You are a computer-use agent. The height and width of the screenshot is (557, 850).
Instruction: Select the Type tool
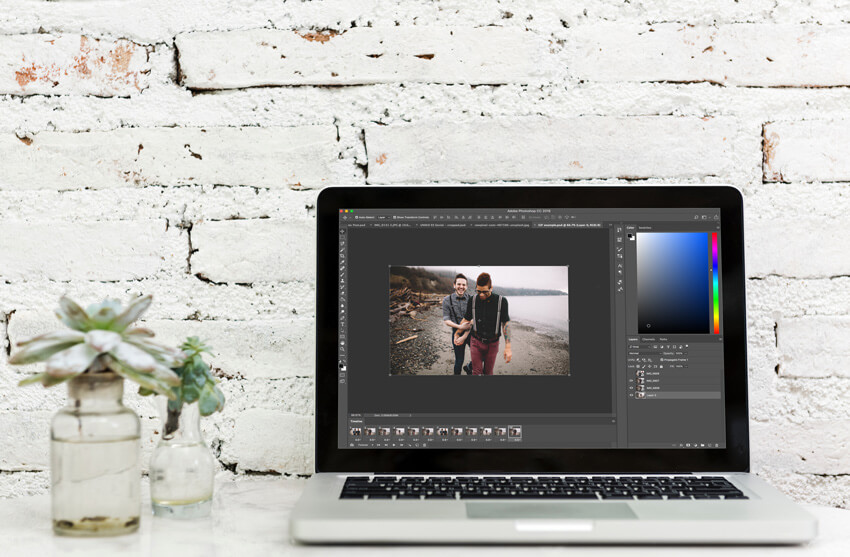tap(342, 323)
